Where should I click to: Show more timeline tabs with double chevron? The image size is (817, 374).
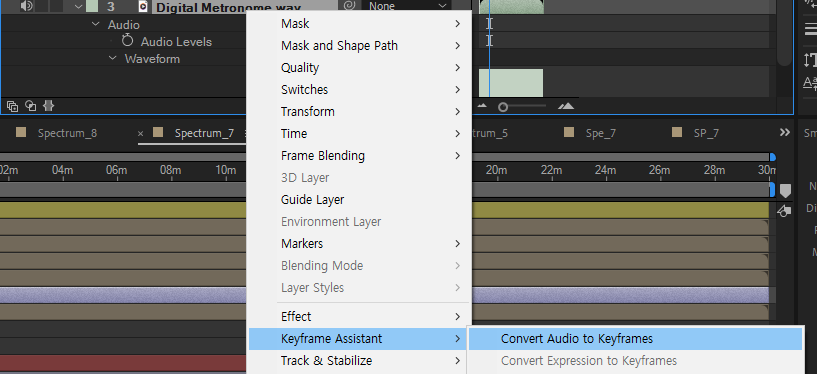click(785, 132)
